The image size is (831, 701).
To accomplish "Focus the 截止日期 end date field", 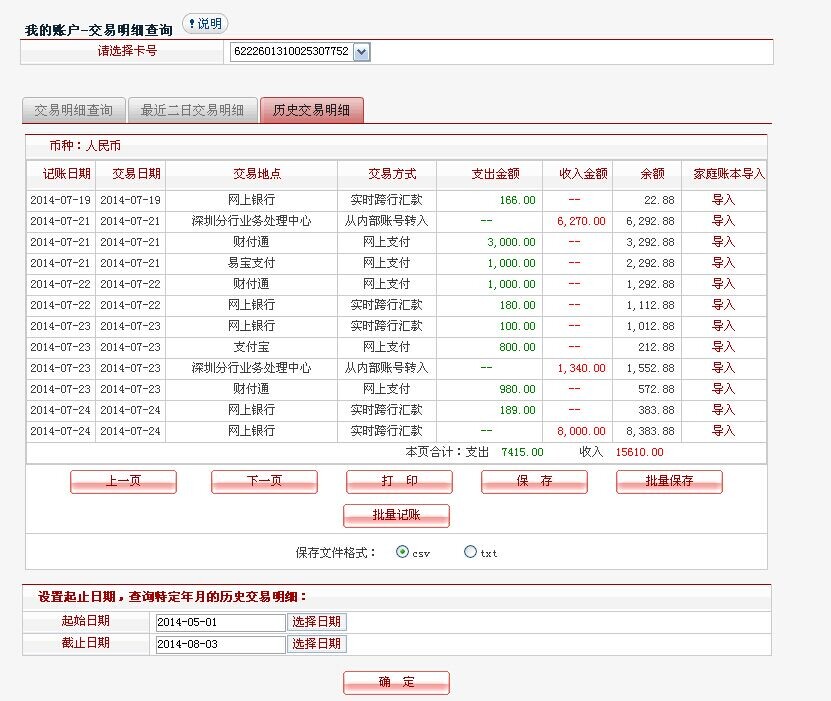I will (220, 644).
